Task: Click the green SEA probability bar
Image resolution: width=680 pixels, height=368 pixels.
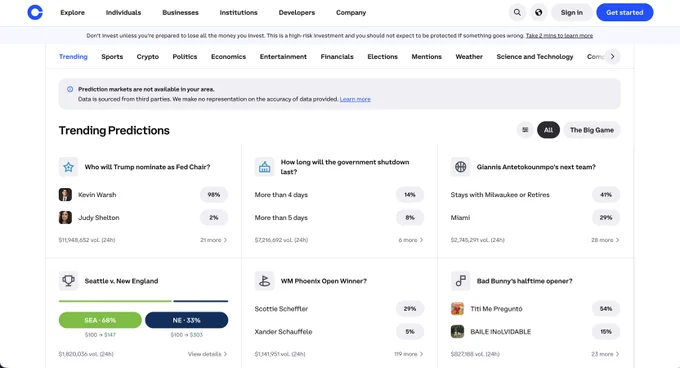Action: point(115,301)
